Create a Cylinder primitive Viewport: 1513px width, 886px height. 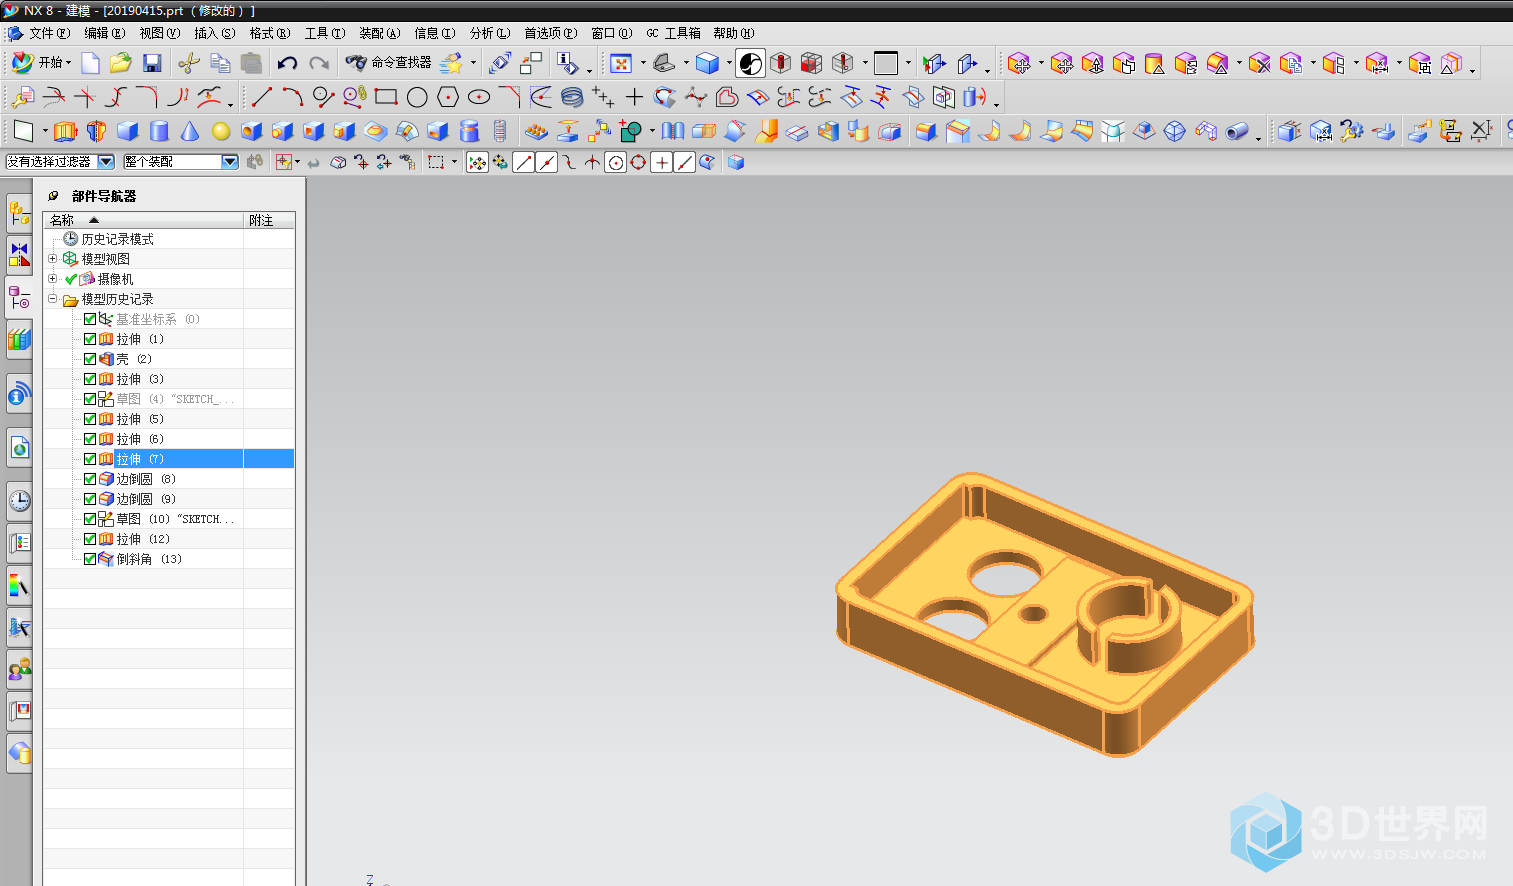pyautogui.click(x=158, y=131)
